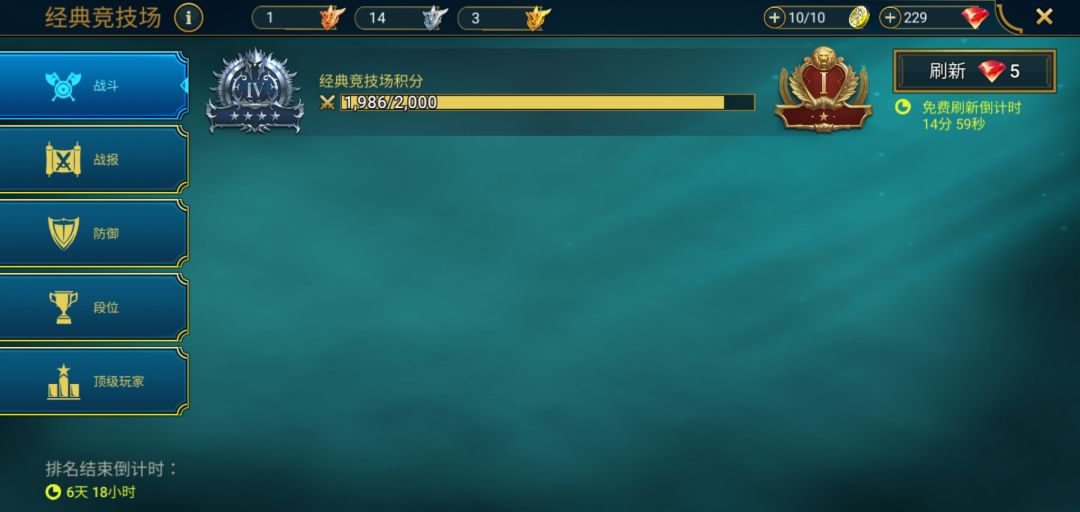Open the 战报 battle report tab

[93, 160]
